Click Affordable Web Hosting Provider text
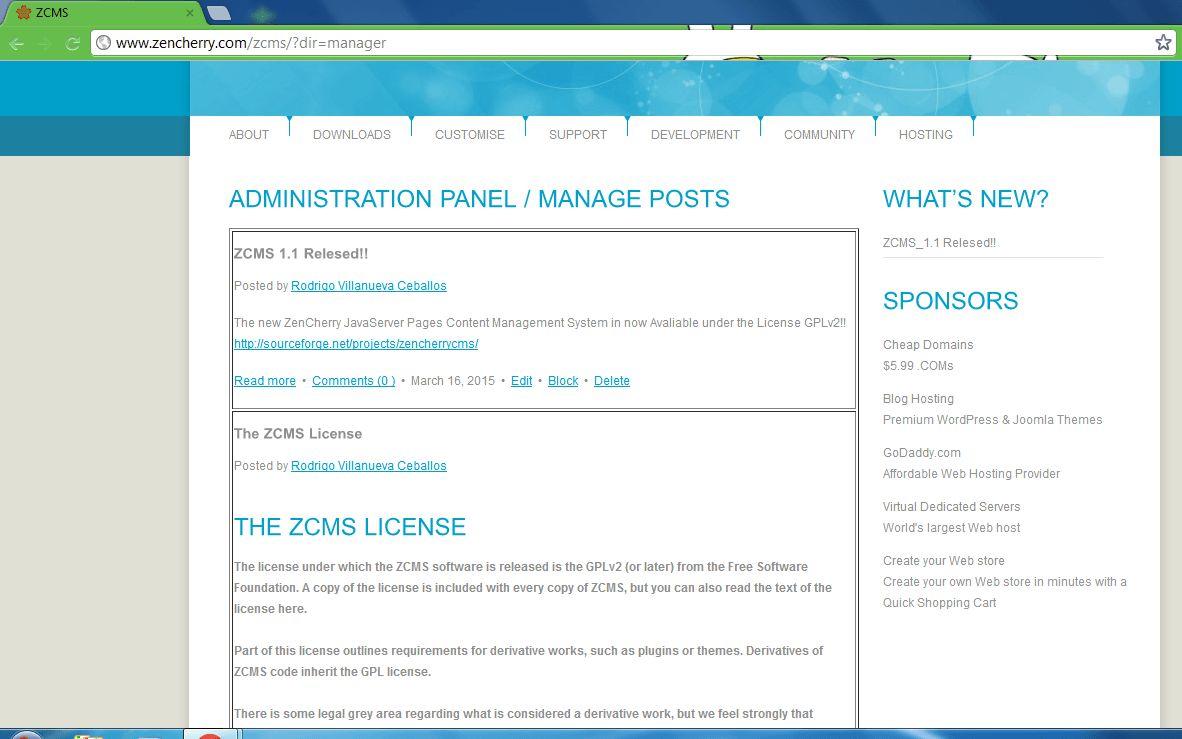 pyautogui.click(x=971, y=474)
